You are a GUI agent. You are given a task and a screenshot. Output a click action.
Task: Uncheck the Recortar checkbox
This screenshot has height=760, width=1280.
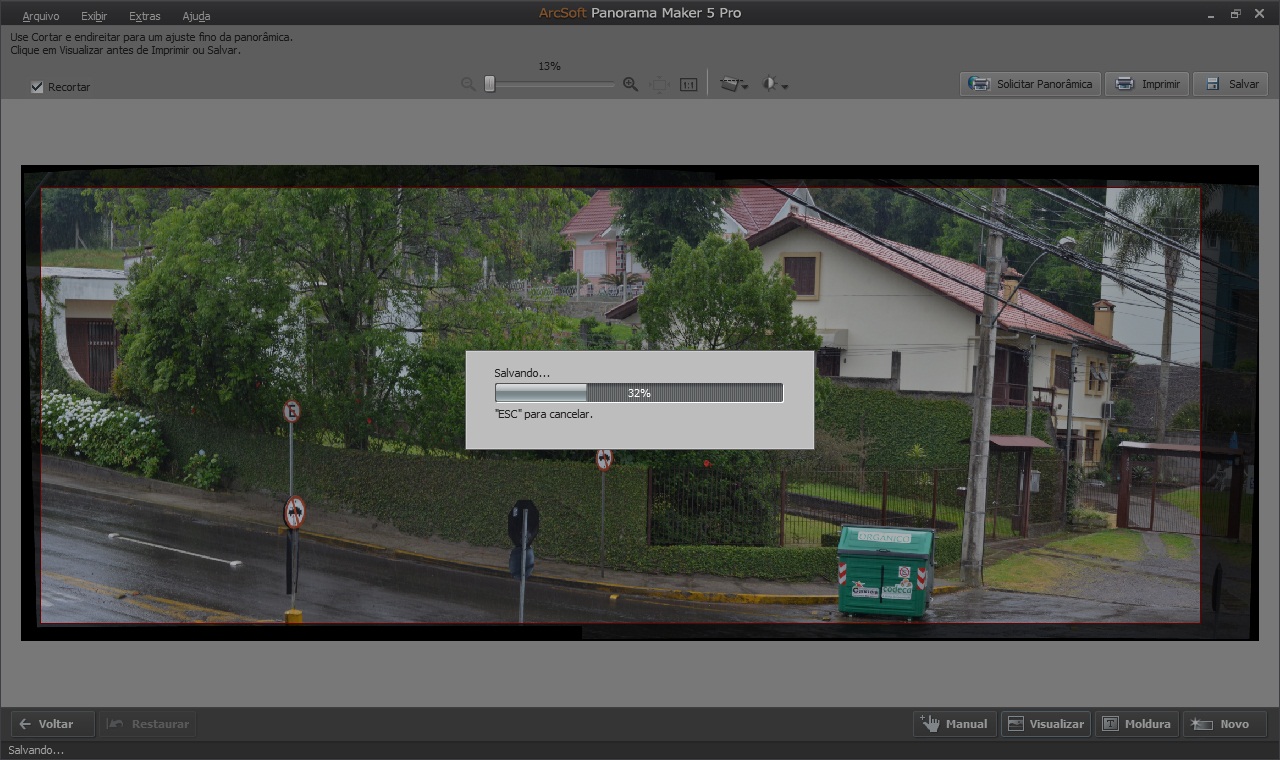click(37, 87)
